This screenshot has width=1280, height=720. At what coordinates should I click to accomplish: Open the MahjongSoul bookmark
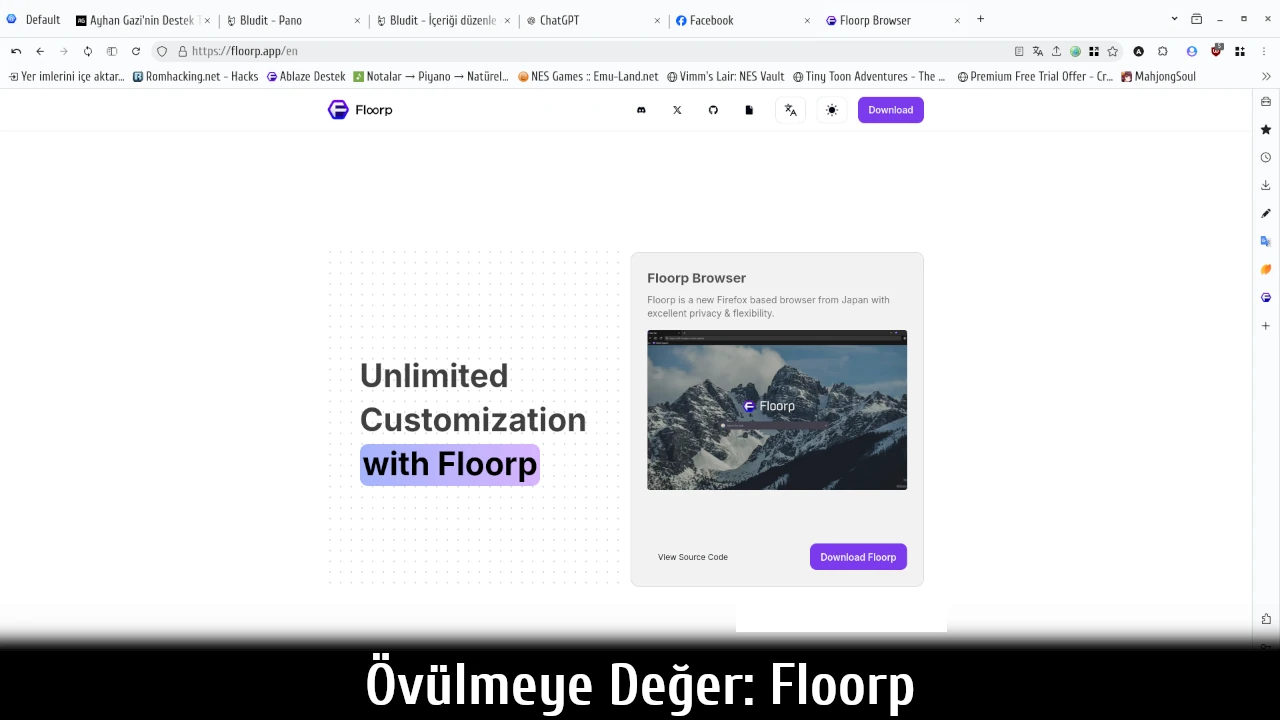[1158, 76]
